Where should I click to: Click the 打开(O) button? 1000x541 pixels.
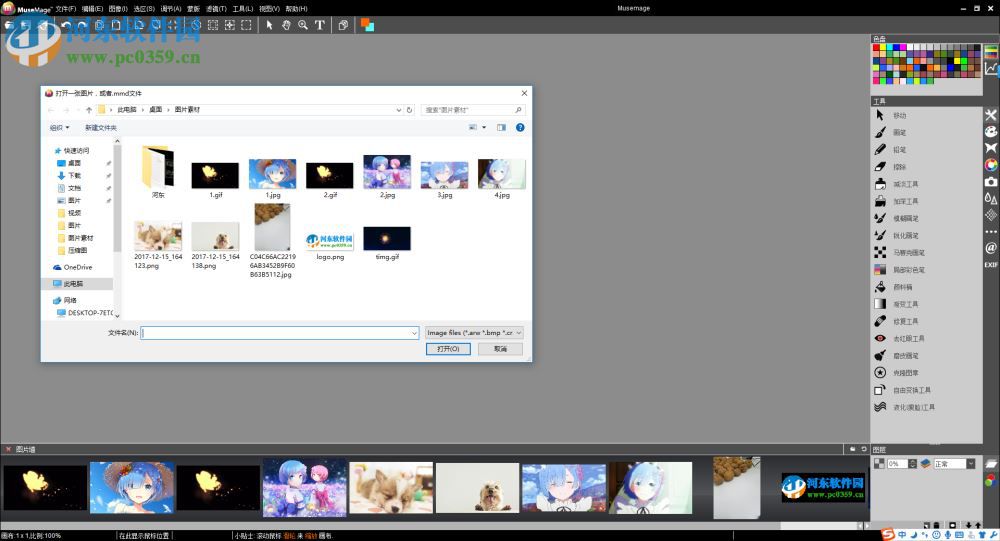(x=447, y=349)
